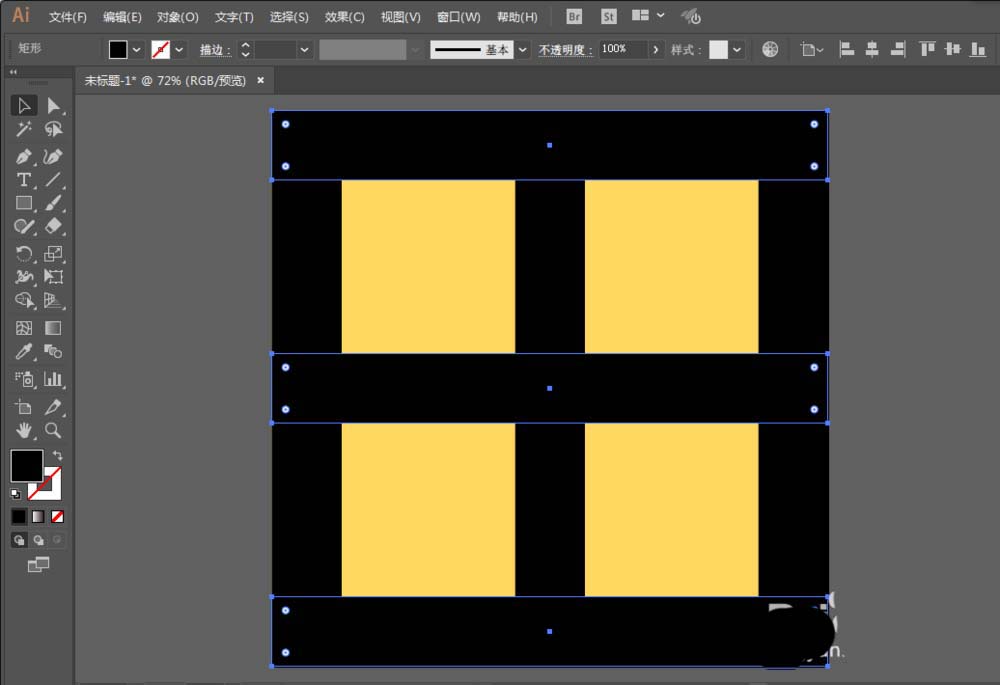Set paint mode to Gradient
The height and width of the screenshot is (685, 1000).
coord(38,517)
